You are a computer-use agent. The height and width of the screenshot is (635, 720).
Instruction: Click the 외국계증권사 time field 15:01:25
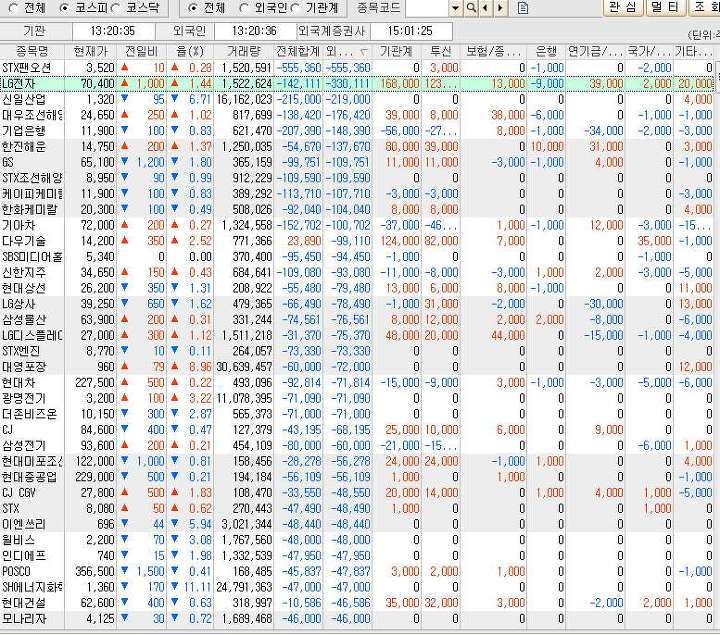[x=410, y=31]
